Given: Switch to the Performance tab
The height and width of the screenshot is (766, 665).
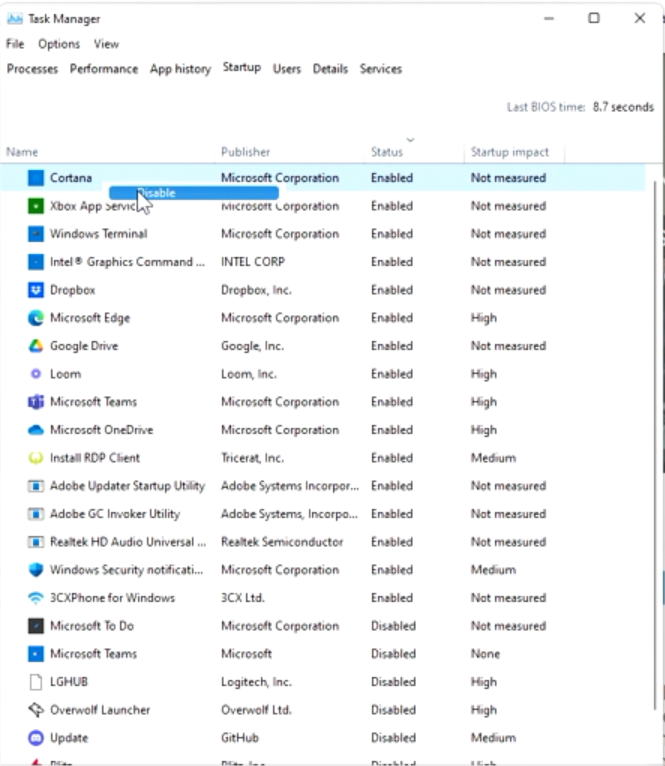Looking at the screenshot, I should tap(104, 69).
